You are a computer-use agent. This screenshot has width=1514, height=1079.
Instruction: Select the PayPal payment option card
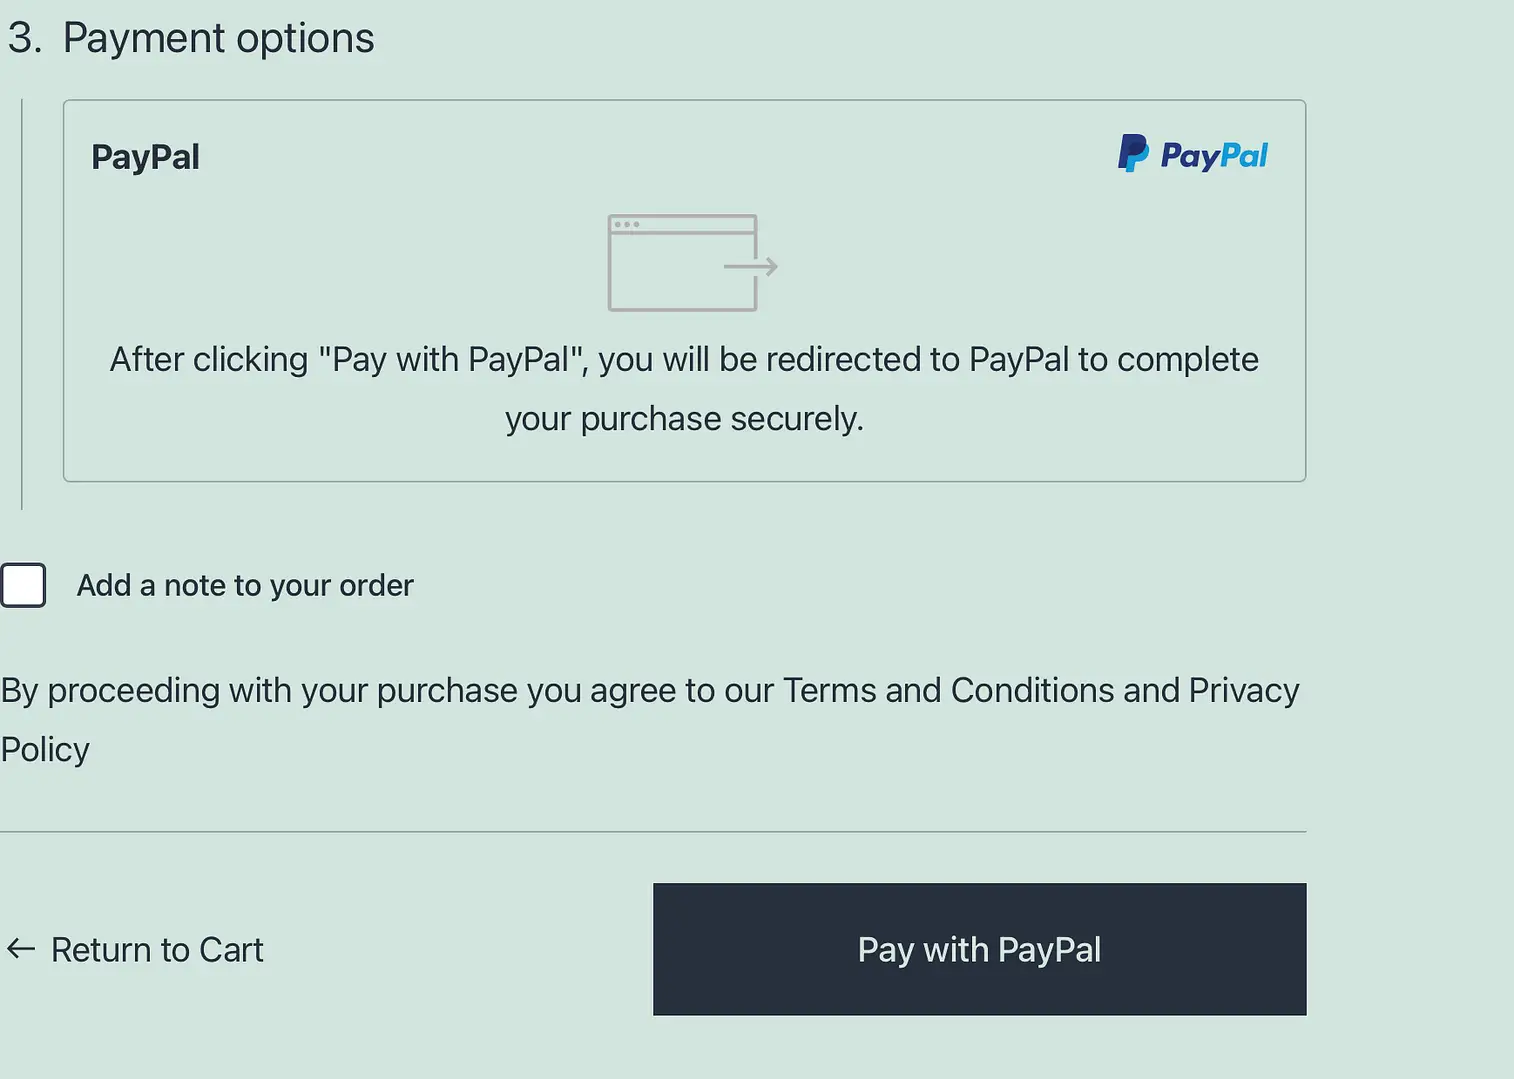684,290
